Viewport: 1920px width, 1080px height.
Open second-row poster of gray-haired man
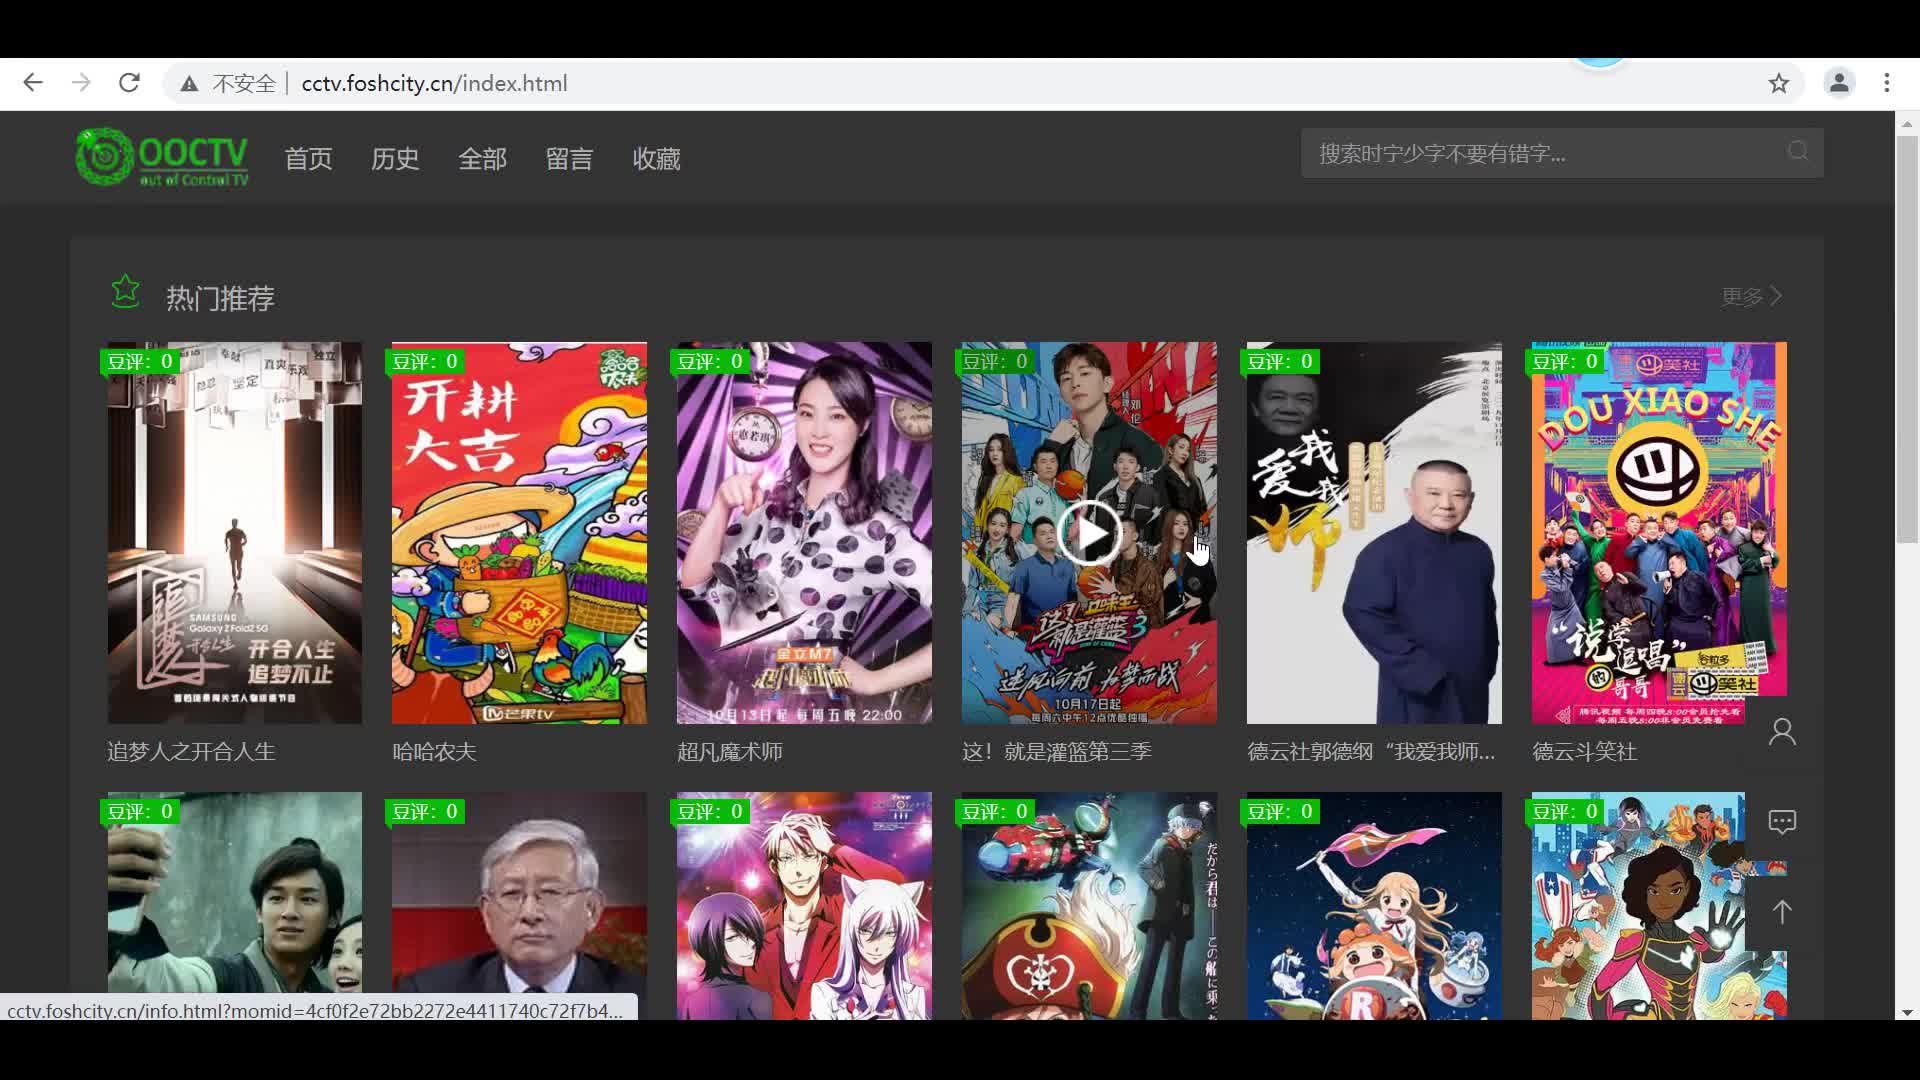519,906
